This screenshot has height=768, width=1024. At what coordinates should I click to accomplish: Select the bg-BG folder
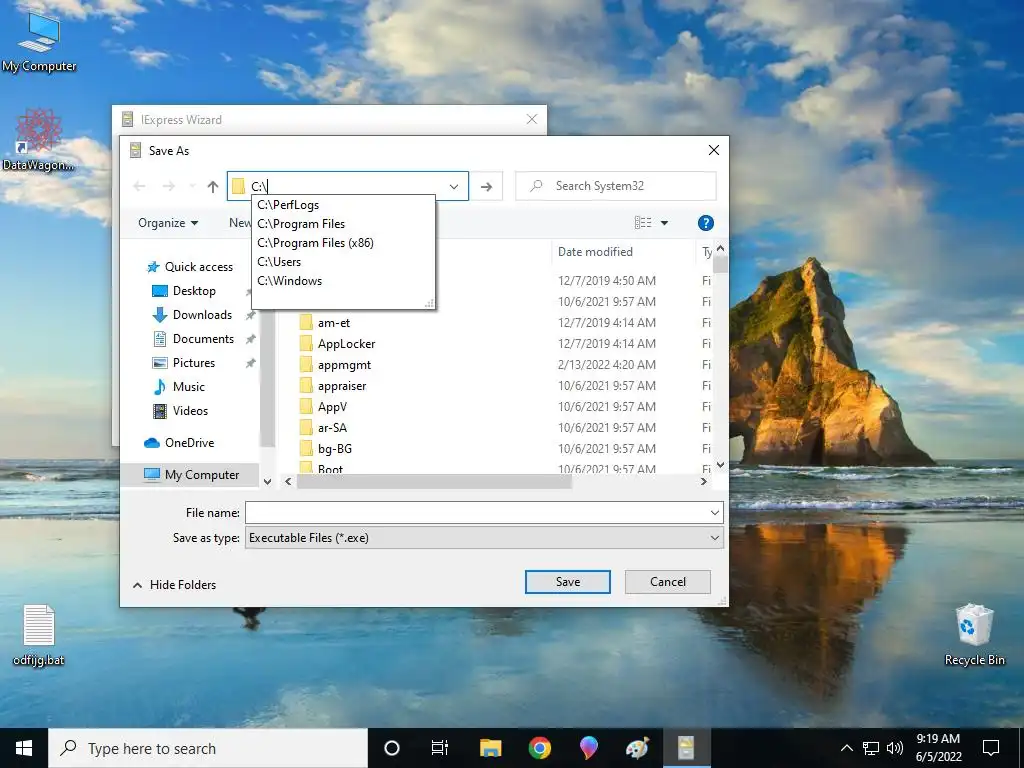[326, 449]
